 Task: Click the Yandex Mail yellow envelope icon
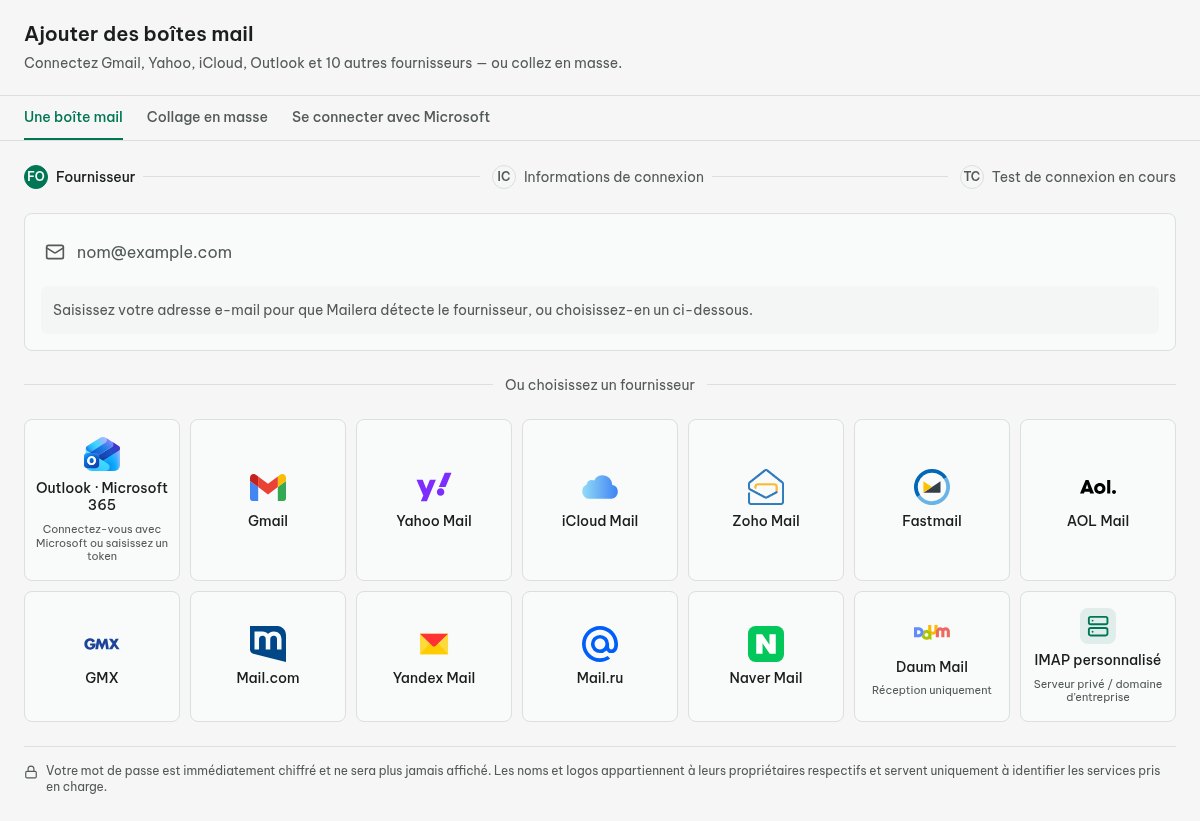pos(434,644)
